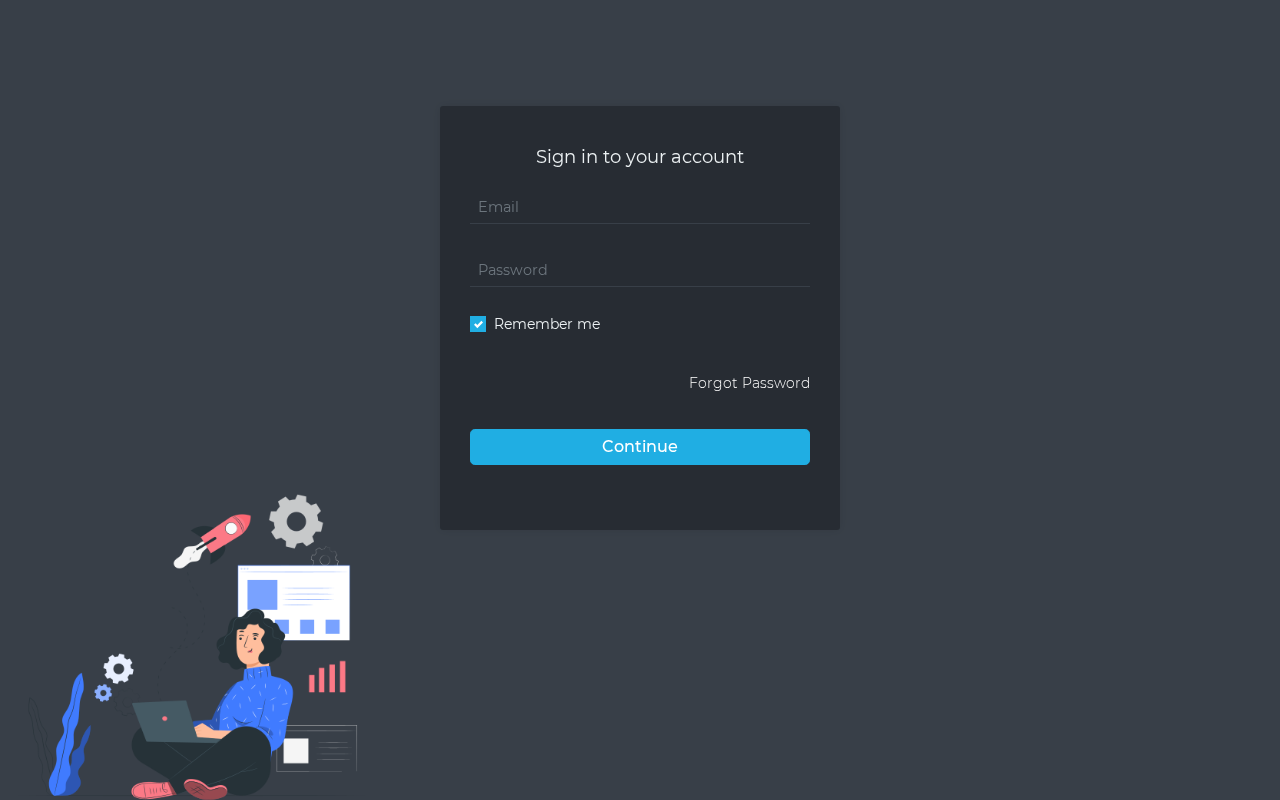Image resolution: width=1280 pixels, height=800 pixels.
Task: Click the white gear above the plant
Action: click(119, 668)
